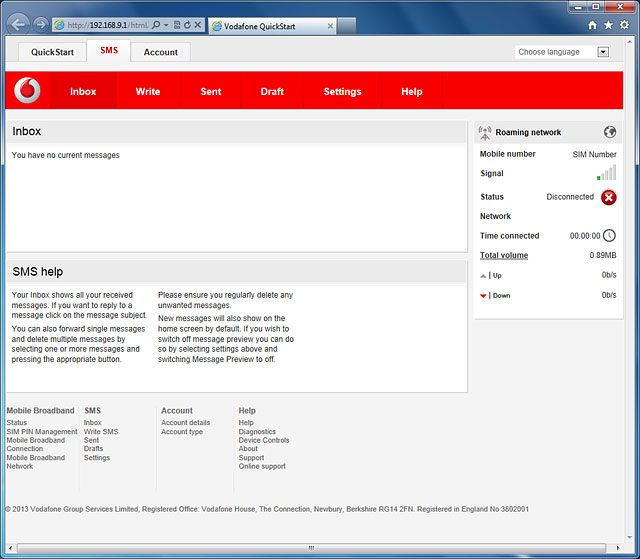Click the horizontal scrollbar at the bottom
Viewport: 640px width, 559px height.
pos(310,548)
